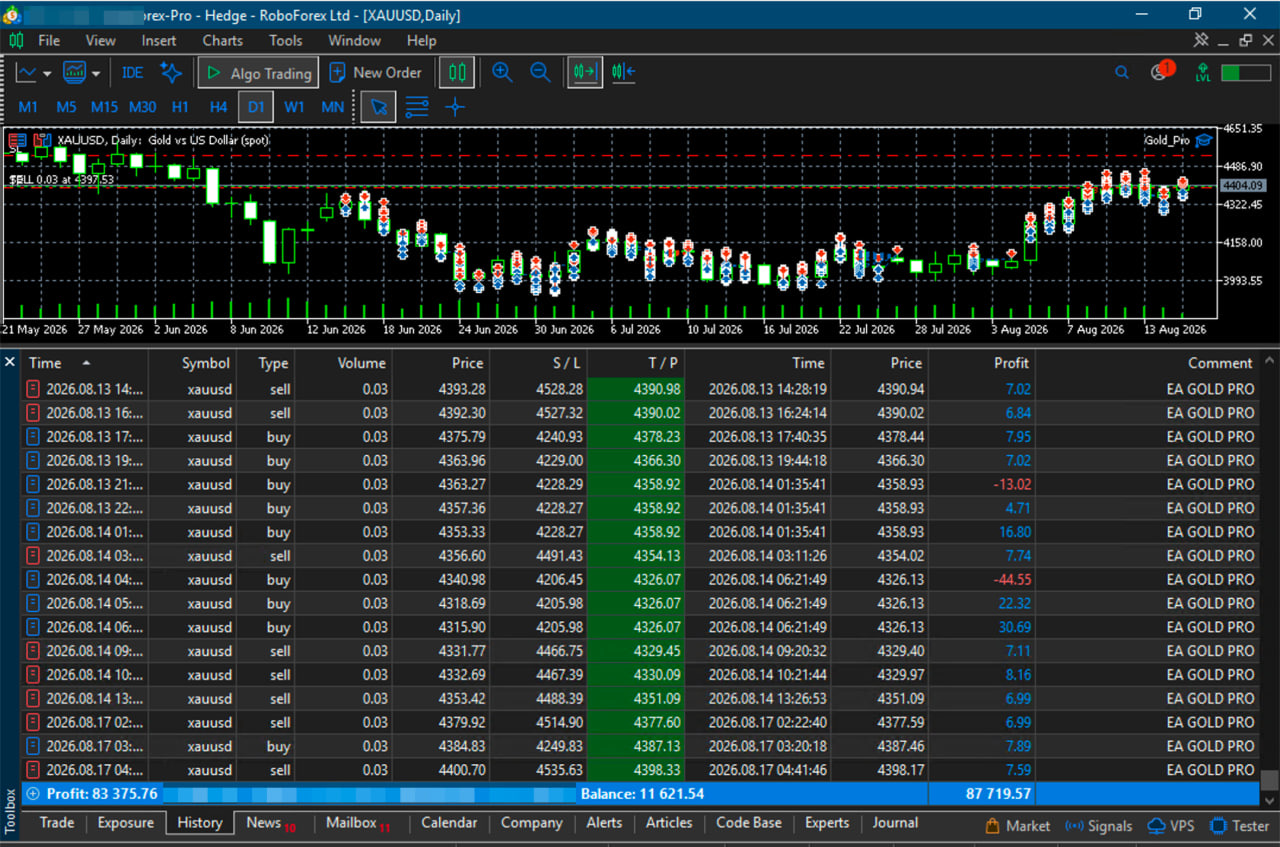Open the Signals link
The height and width of the screenshot is (847, 1280).
pos(1099,826)
